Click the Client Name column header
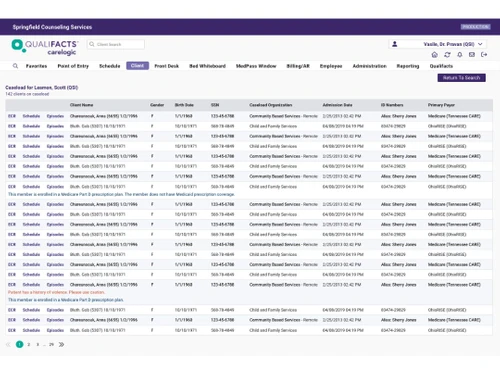This screenshot has height=375, width=500. coord(81,105)
